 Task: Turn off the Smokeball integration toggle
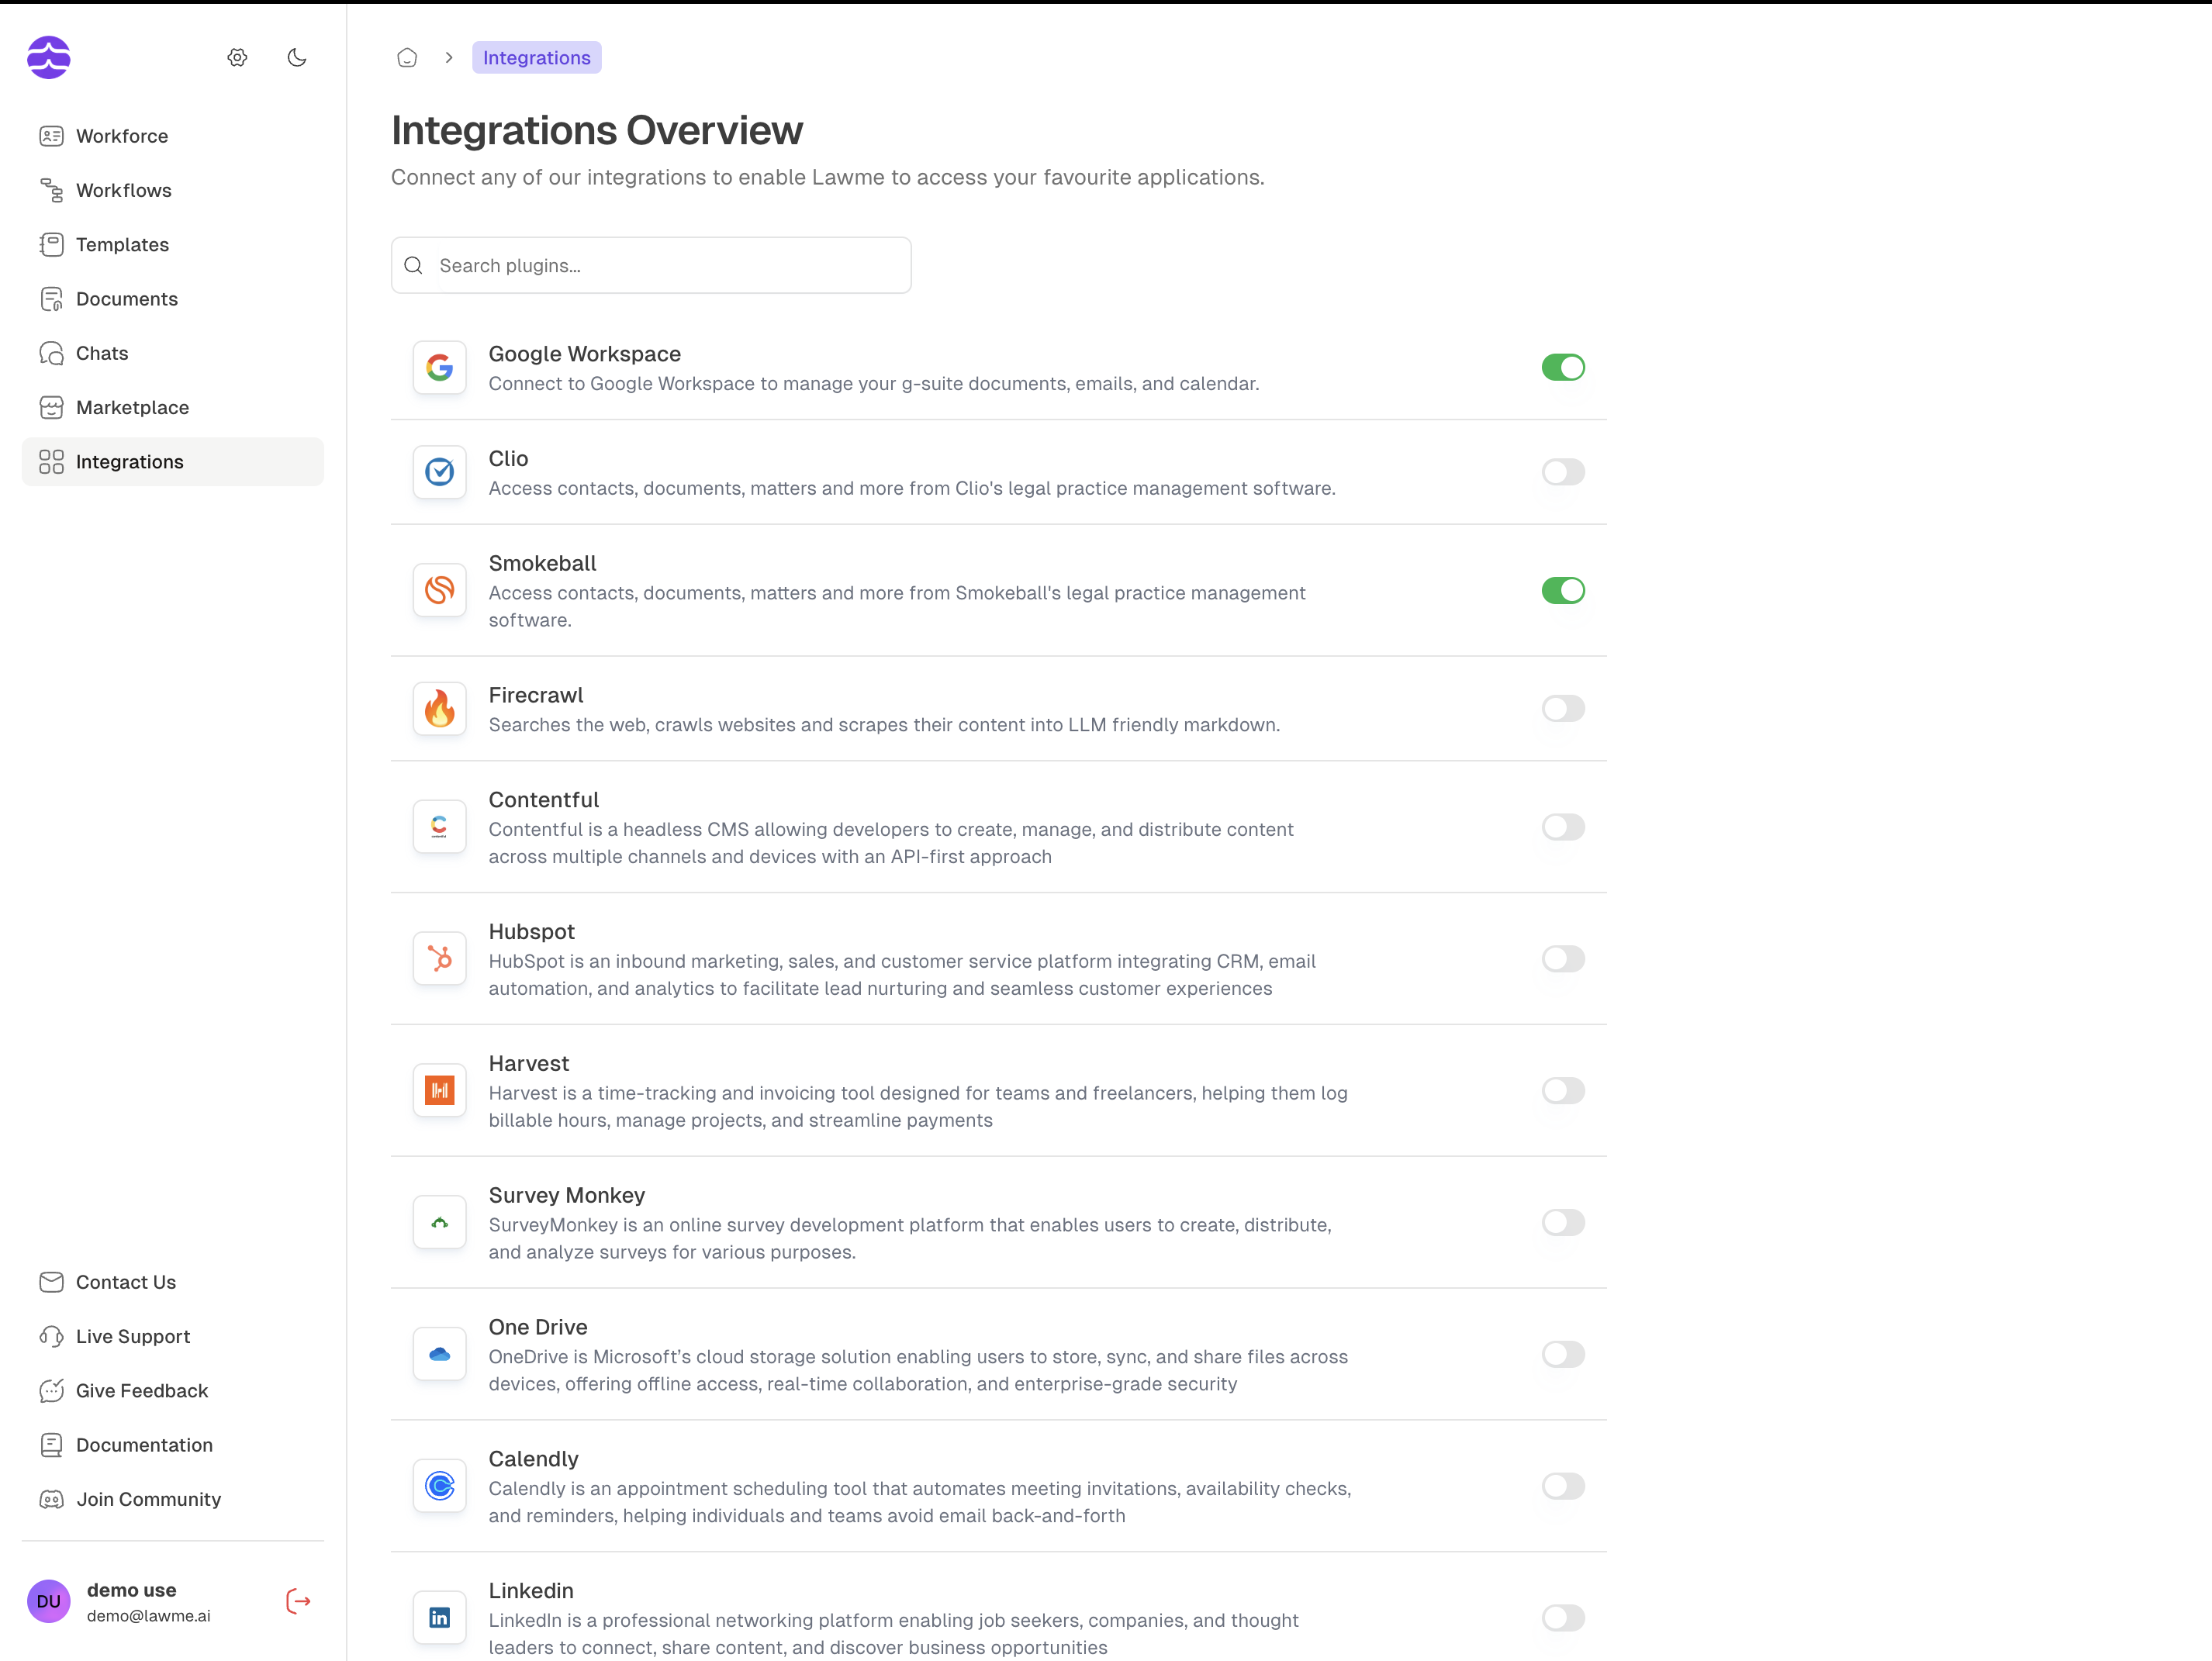[1562, 591]
